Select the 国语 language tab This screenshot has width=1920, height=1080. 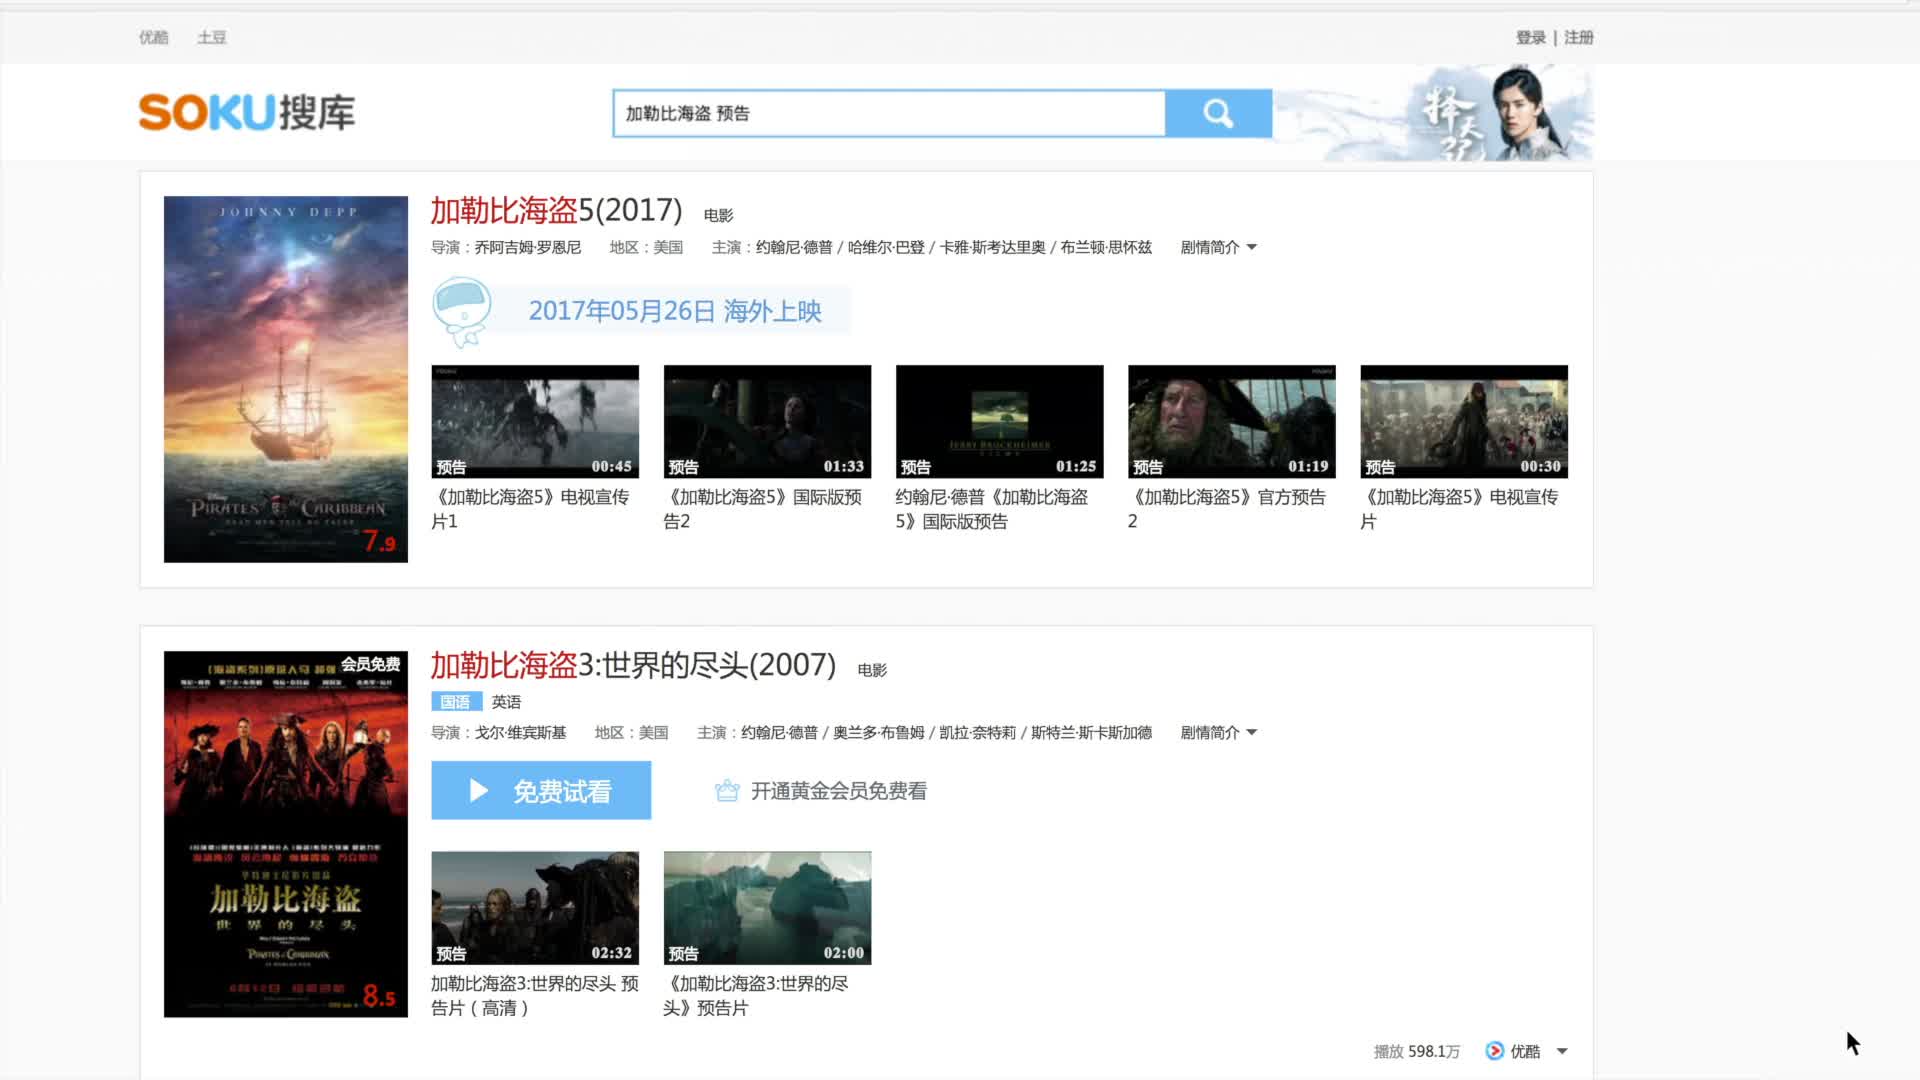tap(456, 702)
